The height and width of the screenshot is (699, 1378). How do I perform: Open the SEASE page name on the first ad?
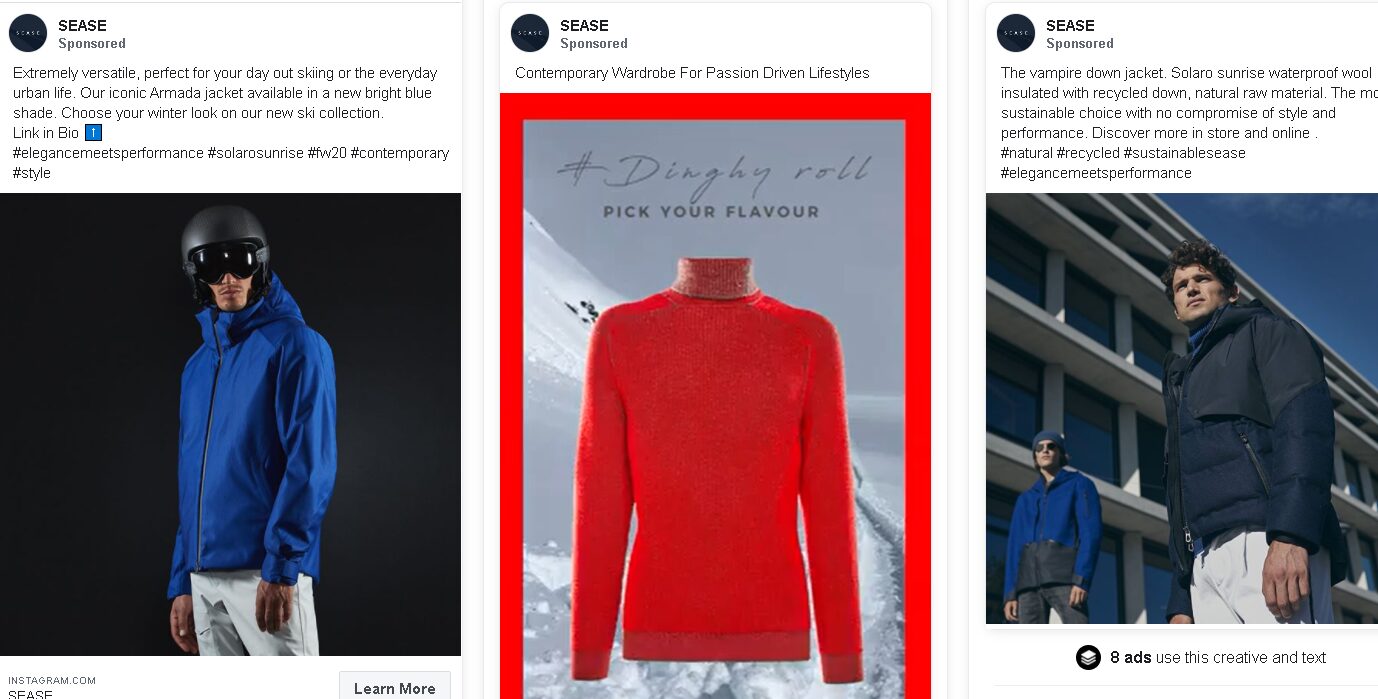(x=82, y=25)
